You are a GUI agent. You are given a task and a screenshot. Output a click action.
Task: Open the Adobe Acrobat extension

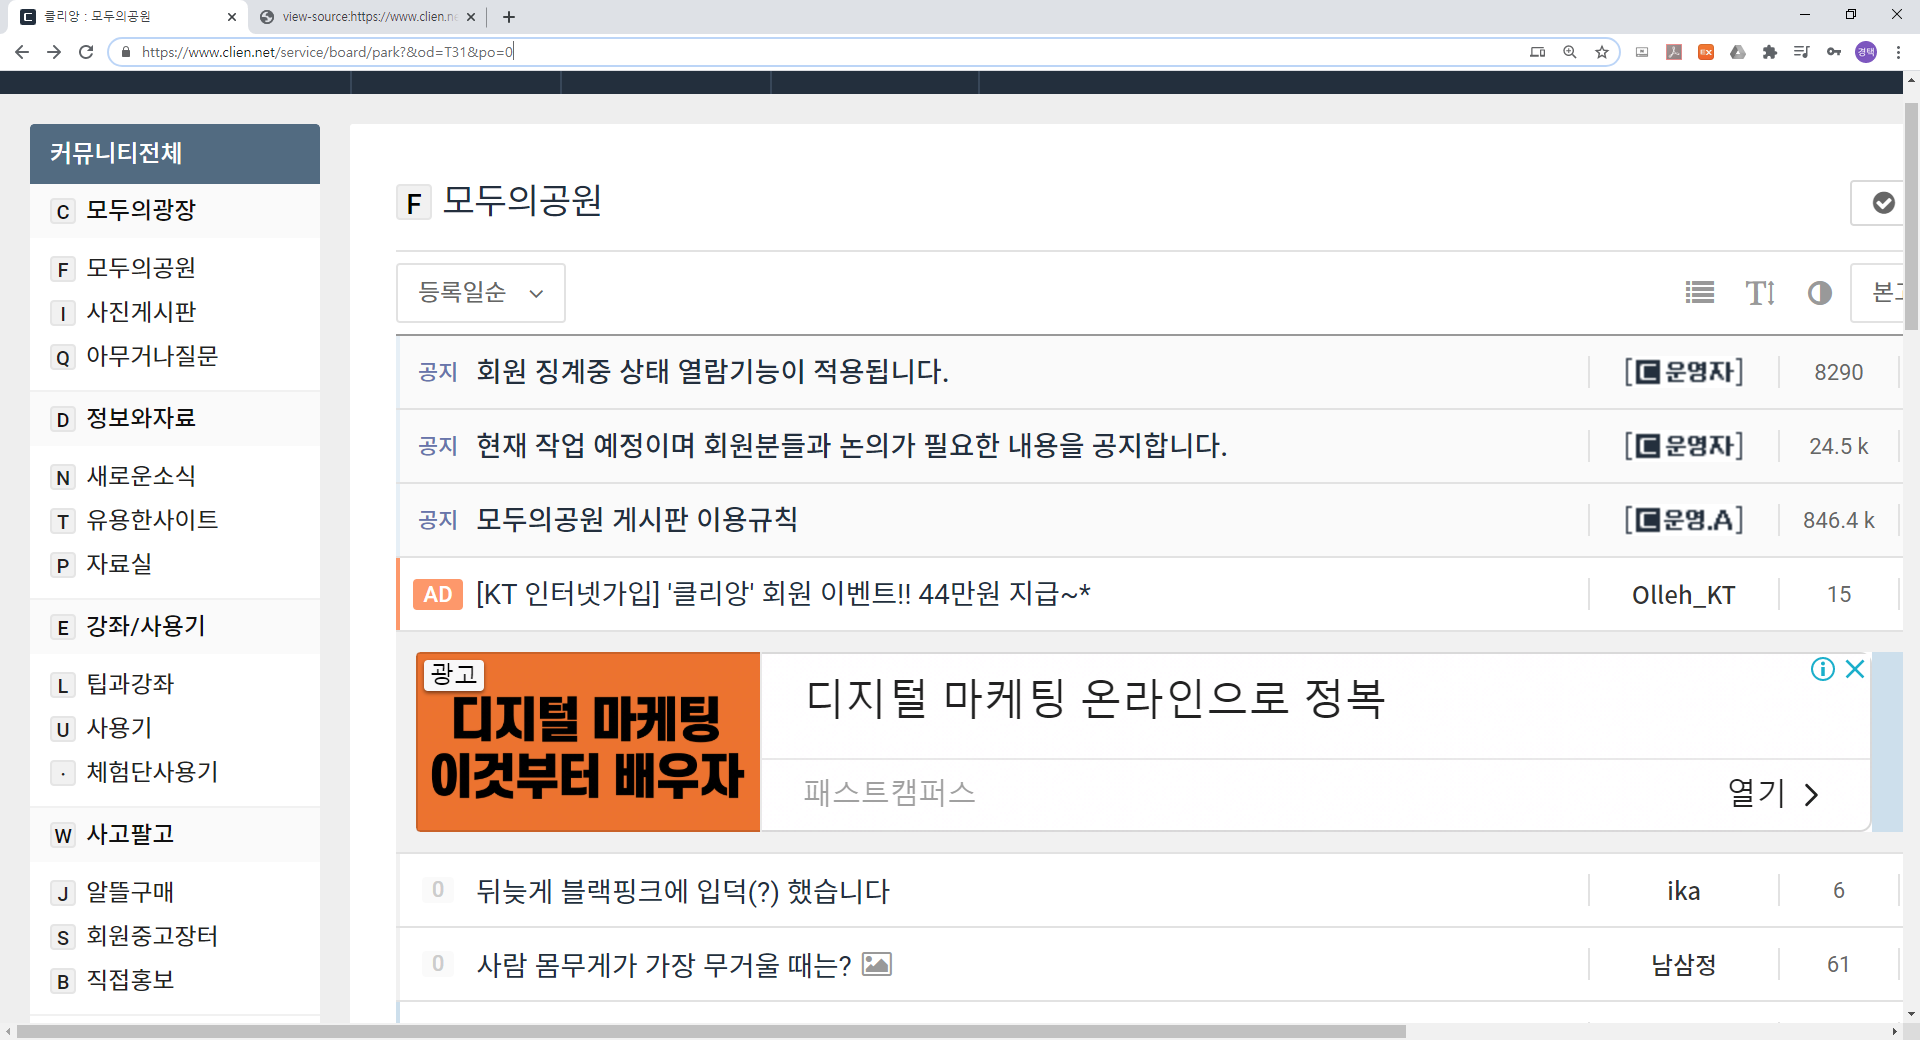[x=1674, y=52]
